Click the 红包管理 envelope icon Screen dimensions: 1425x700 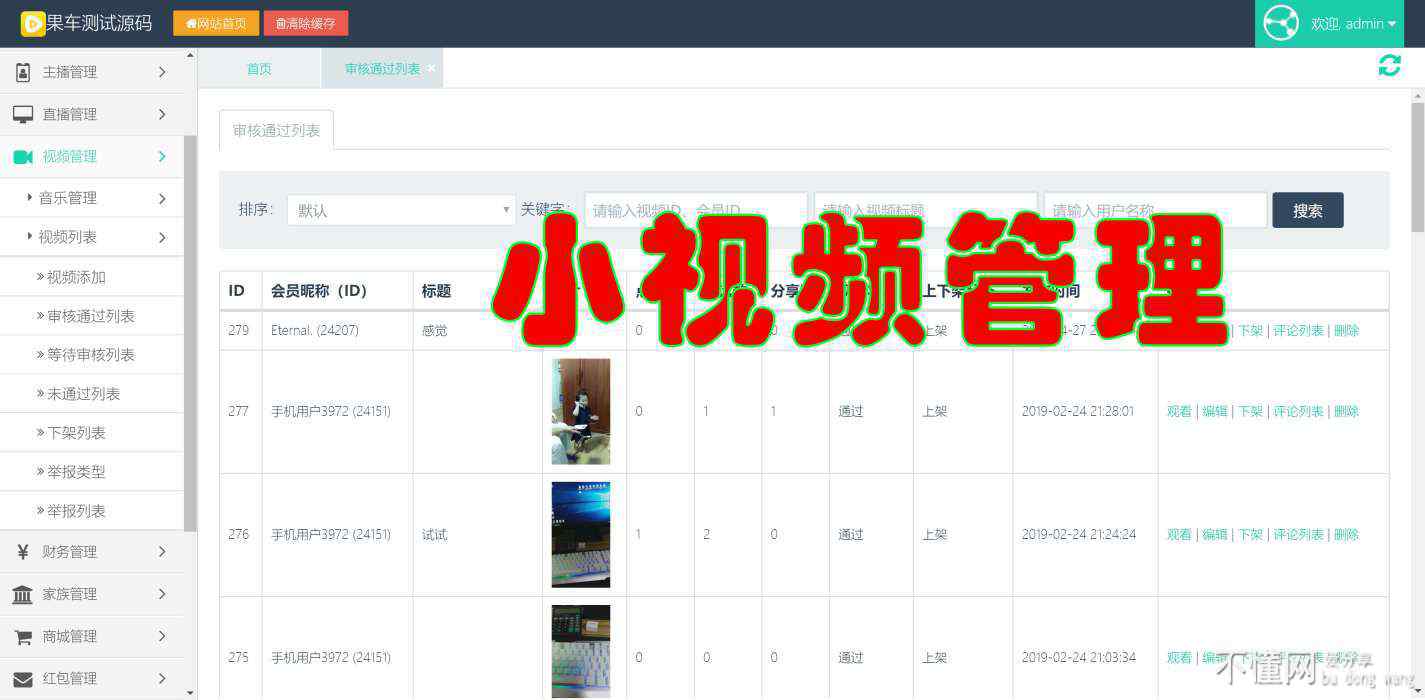(x=22, y=678)
